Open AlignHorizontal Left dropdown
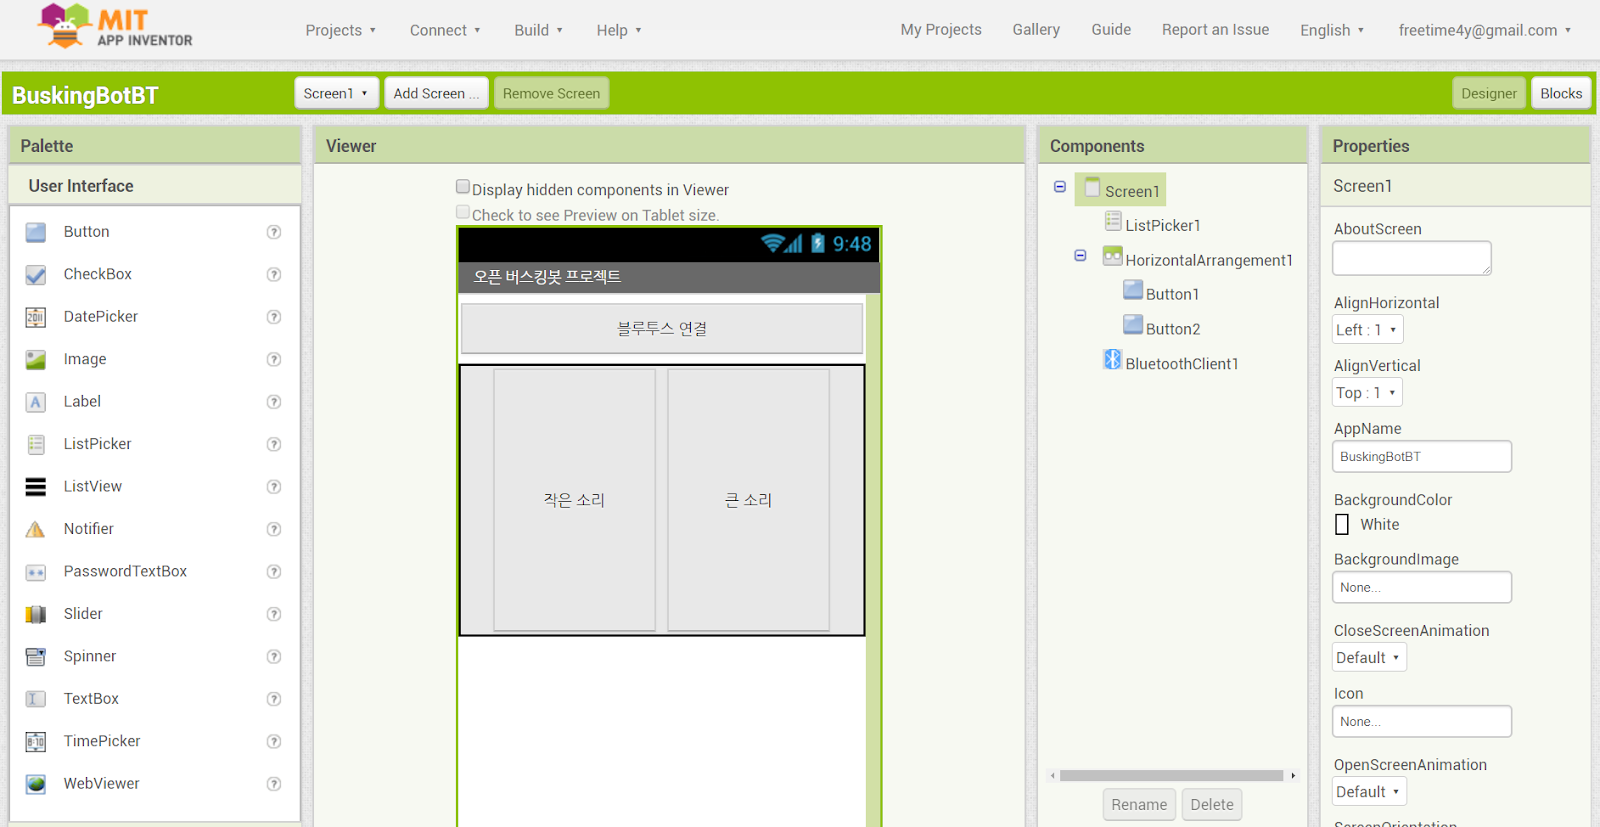Image resolution: width=1600 pixels, height=827 pixels. click(x=1368, y=329)
